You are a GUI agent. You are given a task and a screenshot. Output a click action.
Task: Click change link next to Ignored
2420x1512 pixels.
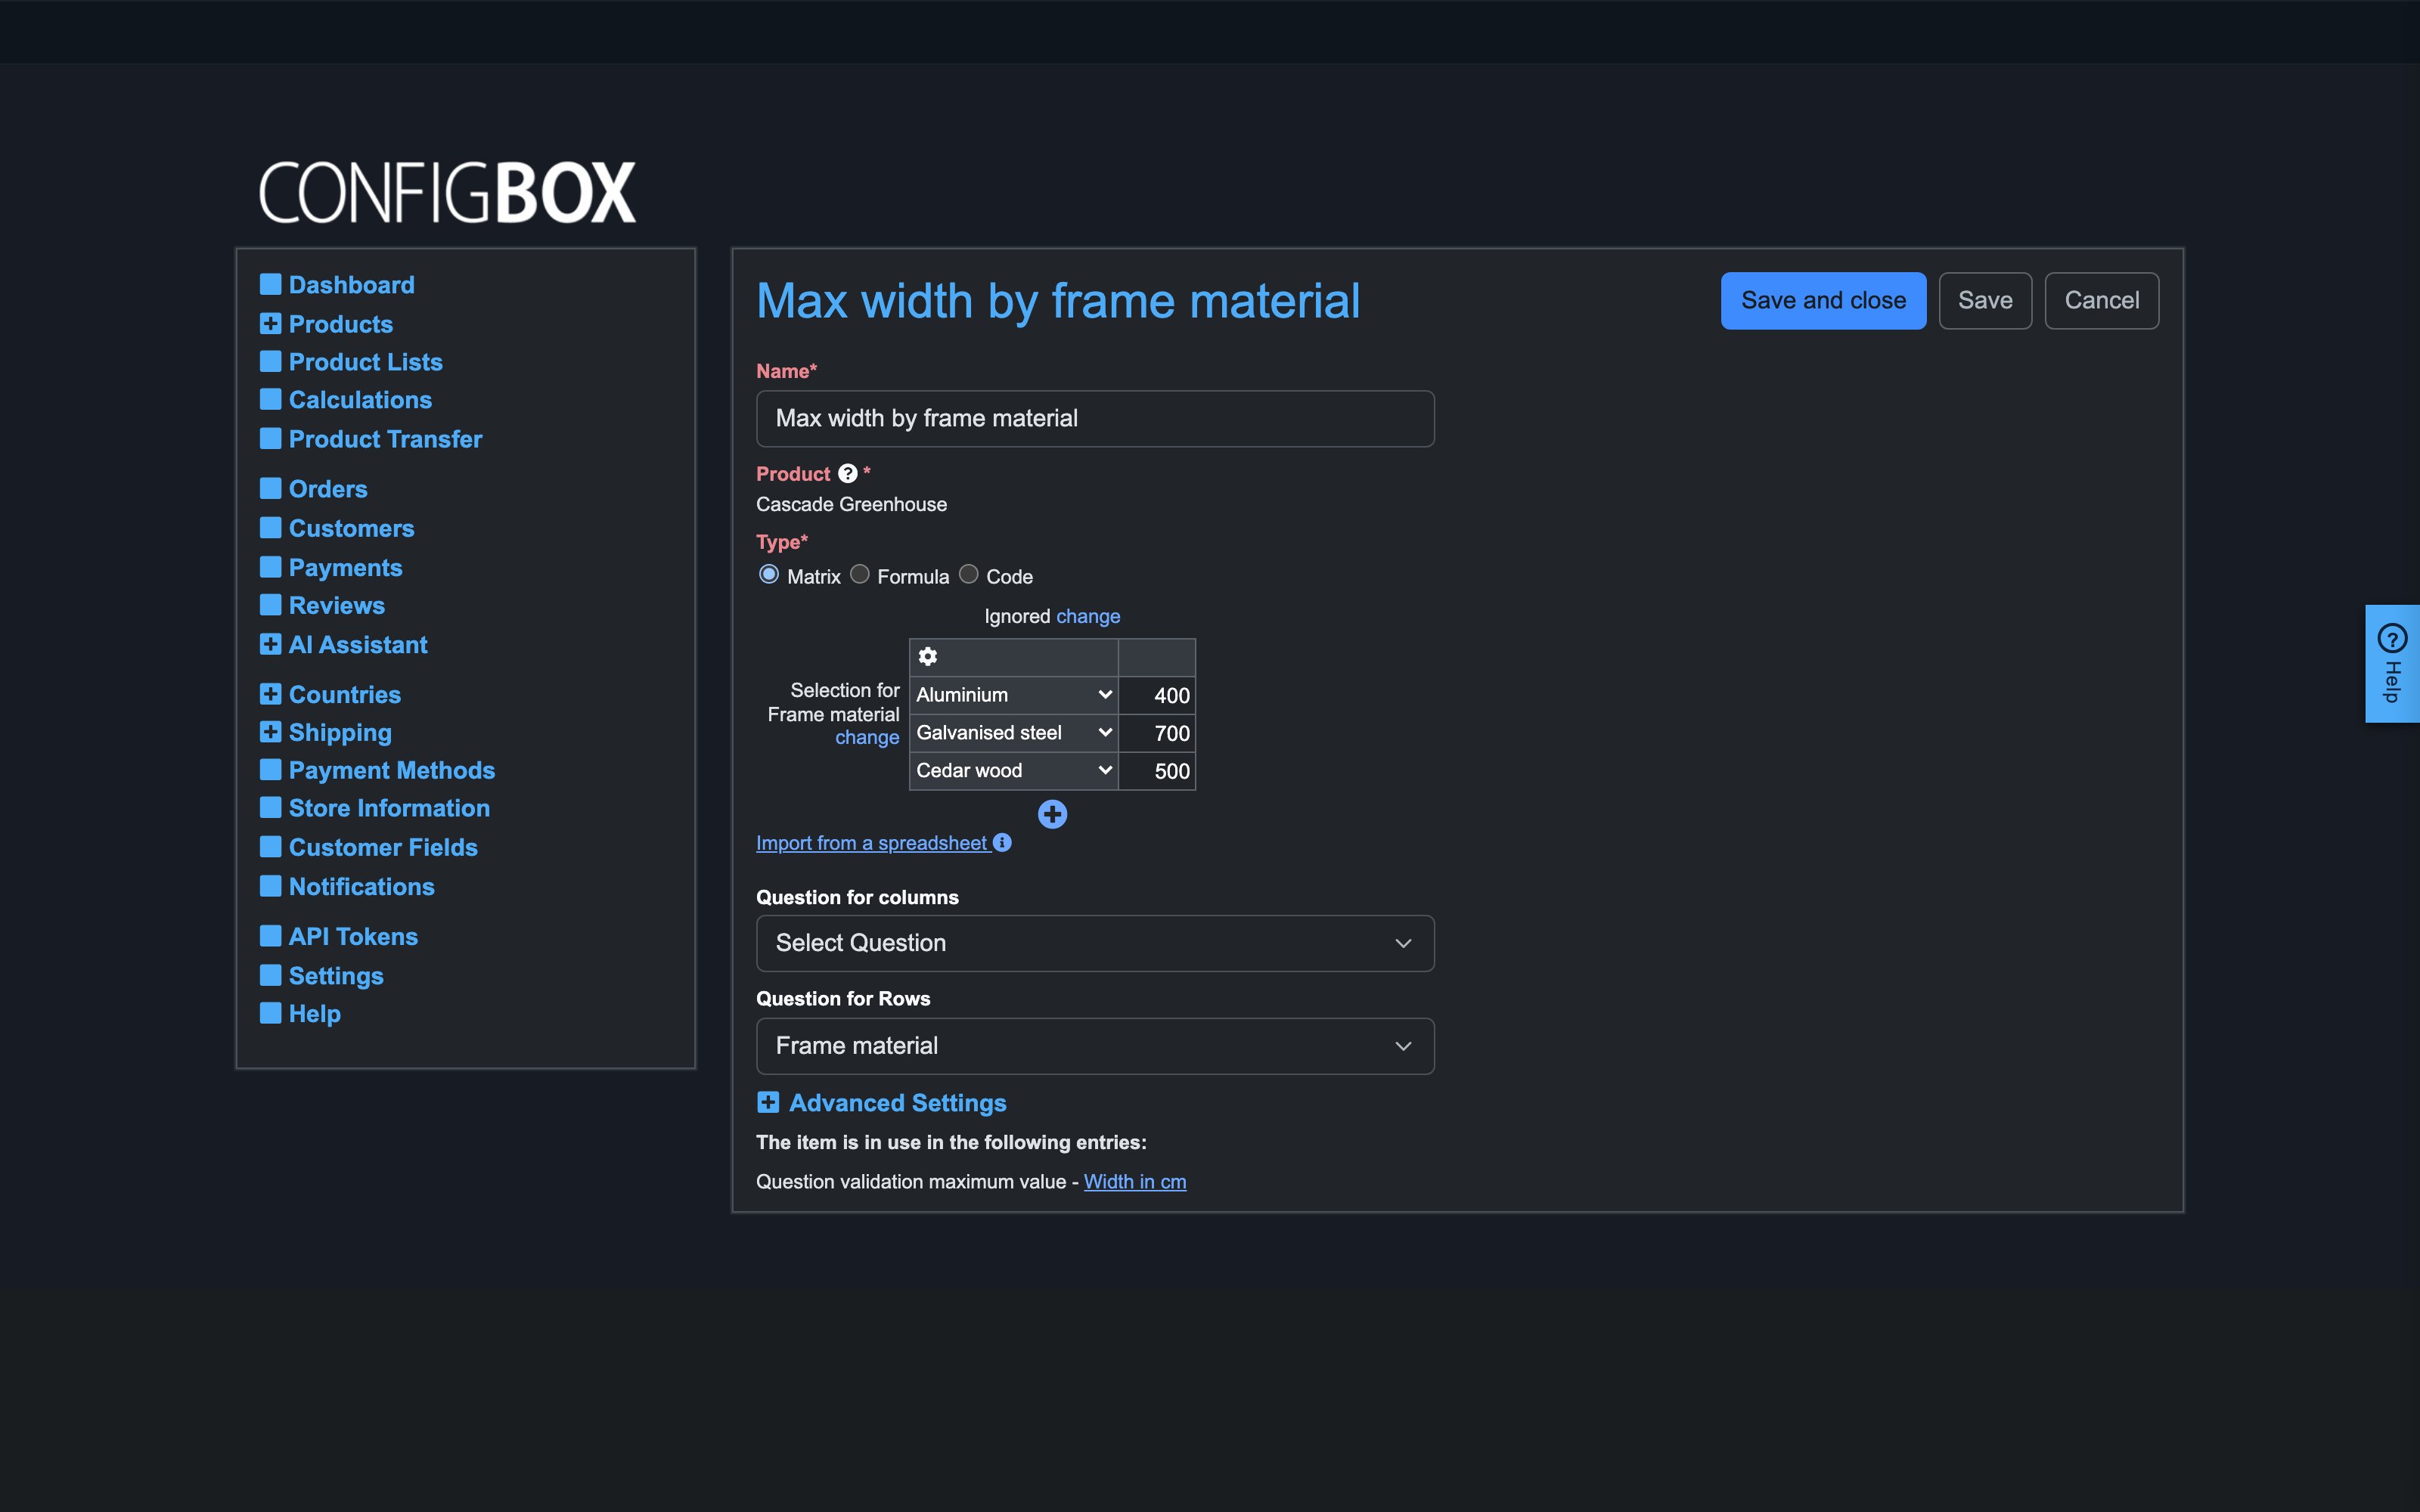coord(1088,616)
